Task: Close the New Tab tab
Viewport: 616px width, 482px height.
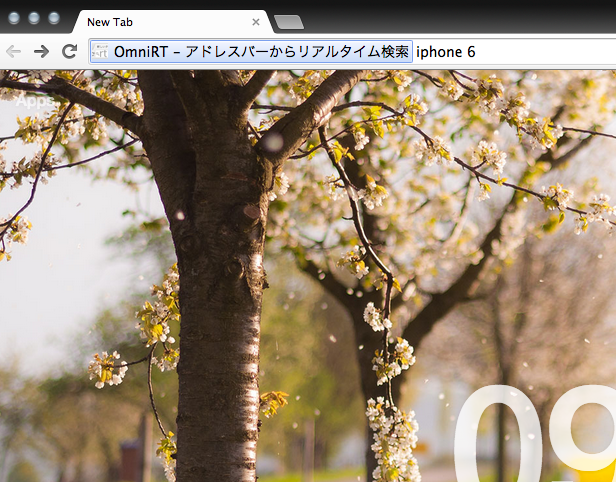Action: click(256, 22)
